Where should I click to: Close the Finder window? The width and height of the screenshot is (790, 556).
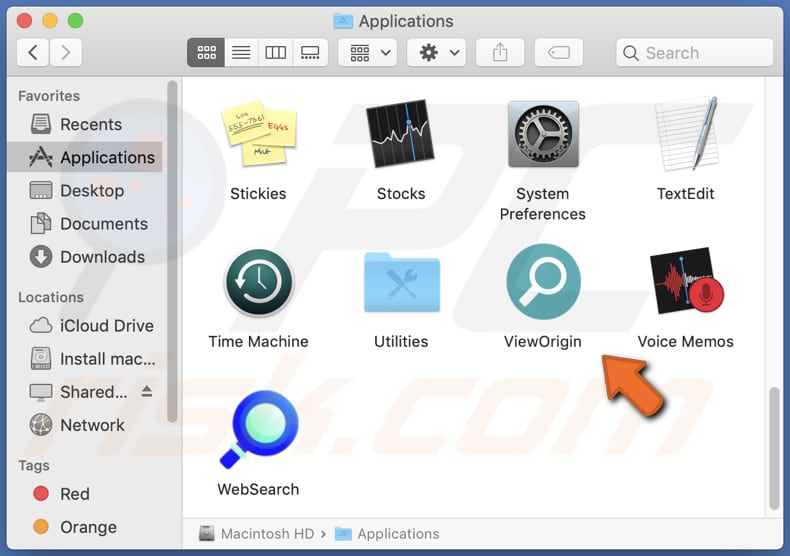24,21
